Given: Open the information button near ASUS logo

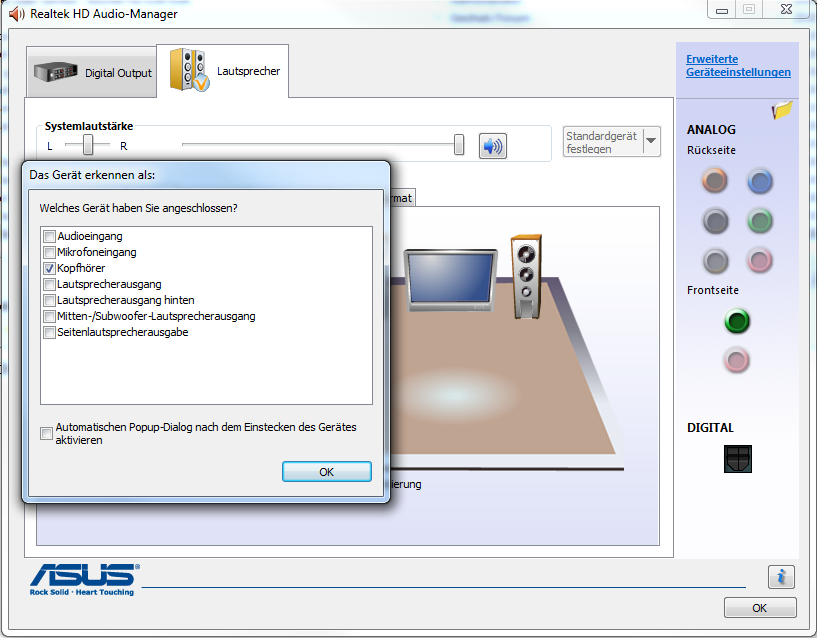Looking at the screenshot, I should (x=781, y=577).
